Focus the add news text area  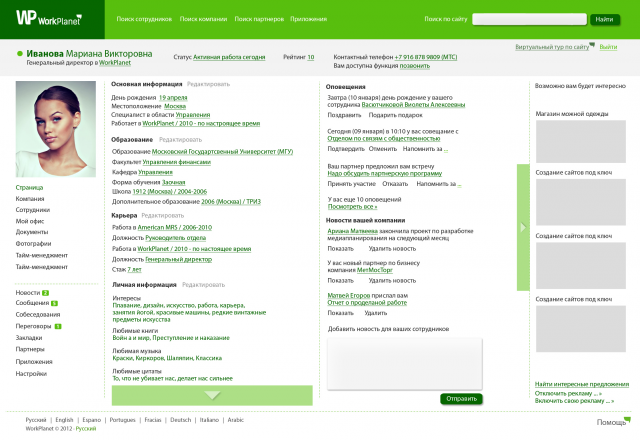[405, 363]
